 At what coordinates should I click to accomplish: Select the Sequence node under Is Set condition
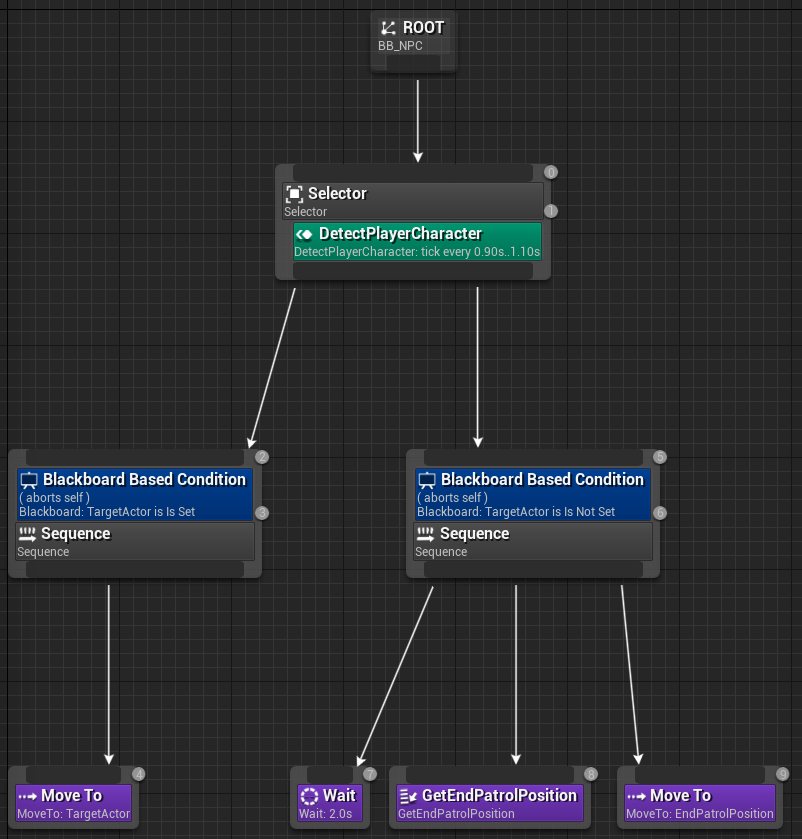tap(135, 541)
